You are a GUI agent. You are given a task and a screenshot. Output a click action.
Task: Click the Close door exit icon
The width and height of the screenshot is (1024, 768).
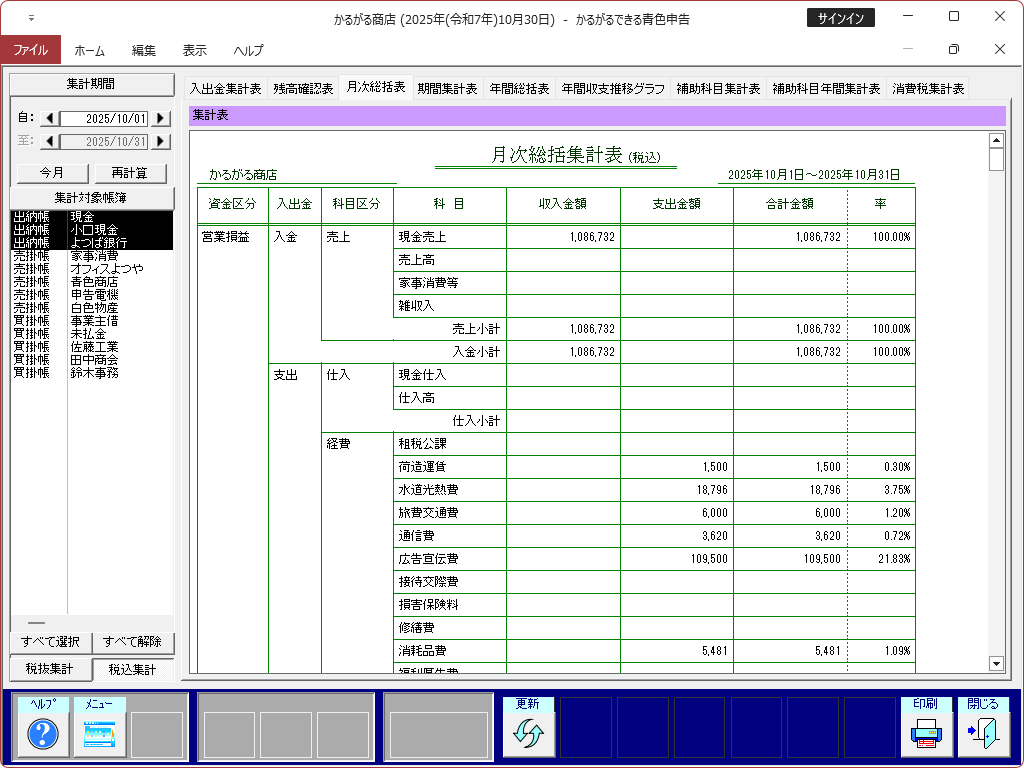[983, 735]
